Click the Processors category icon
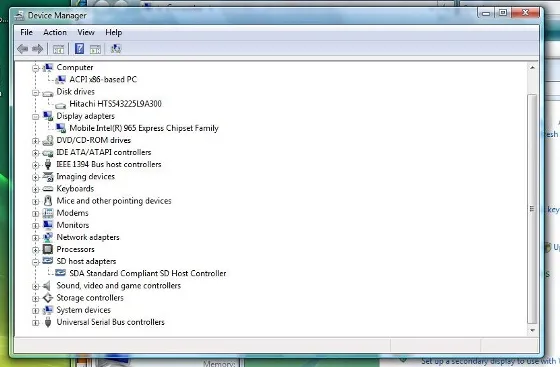Image resolution: width=560 pixels, height=367 pixels. pos(48,249)
